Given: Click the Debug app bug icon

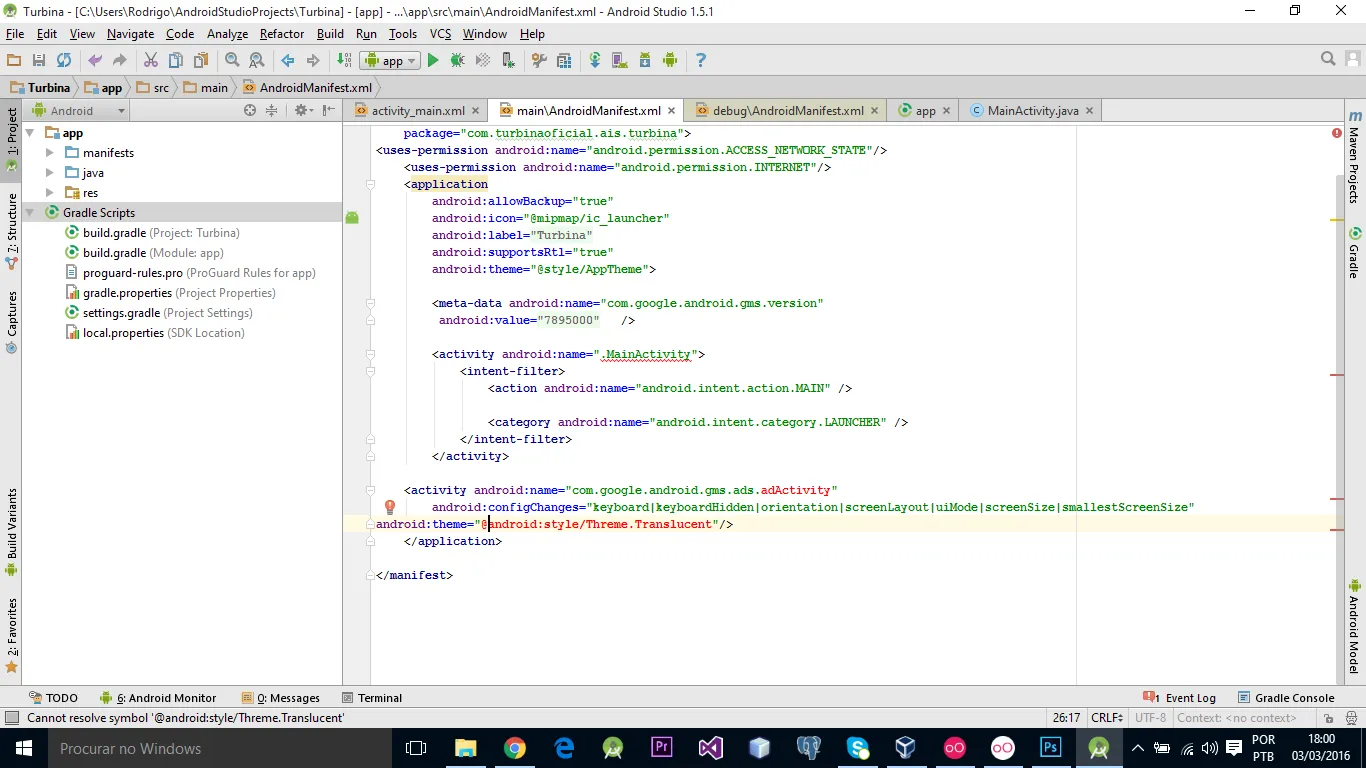Looking at the screenshot, I should [x=457, y=61].
